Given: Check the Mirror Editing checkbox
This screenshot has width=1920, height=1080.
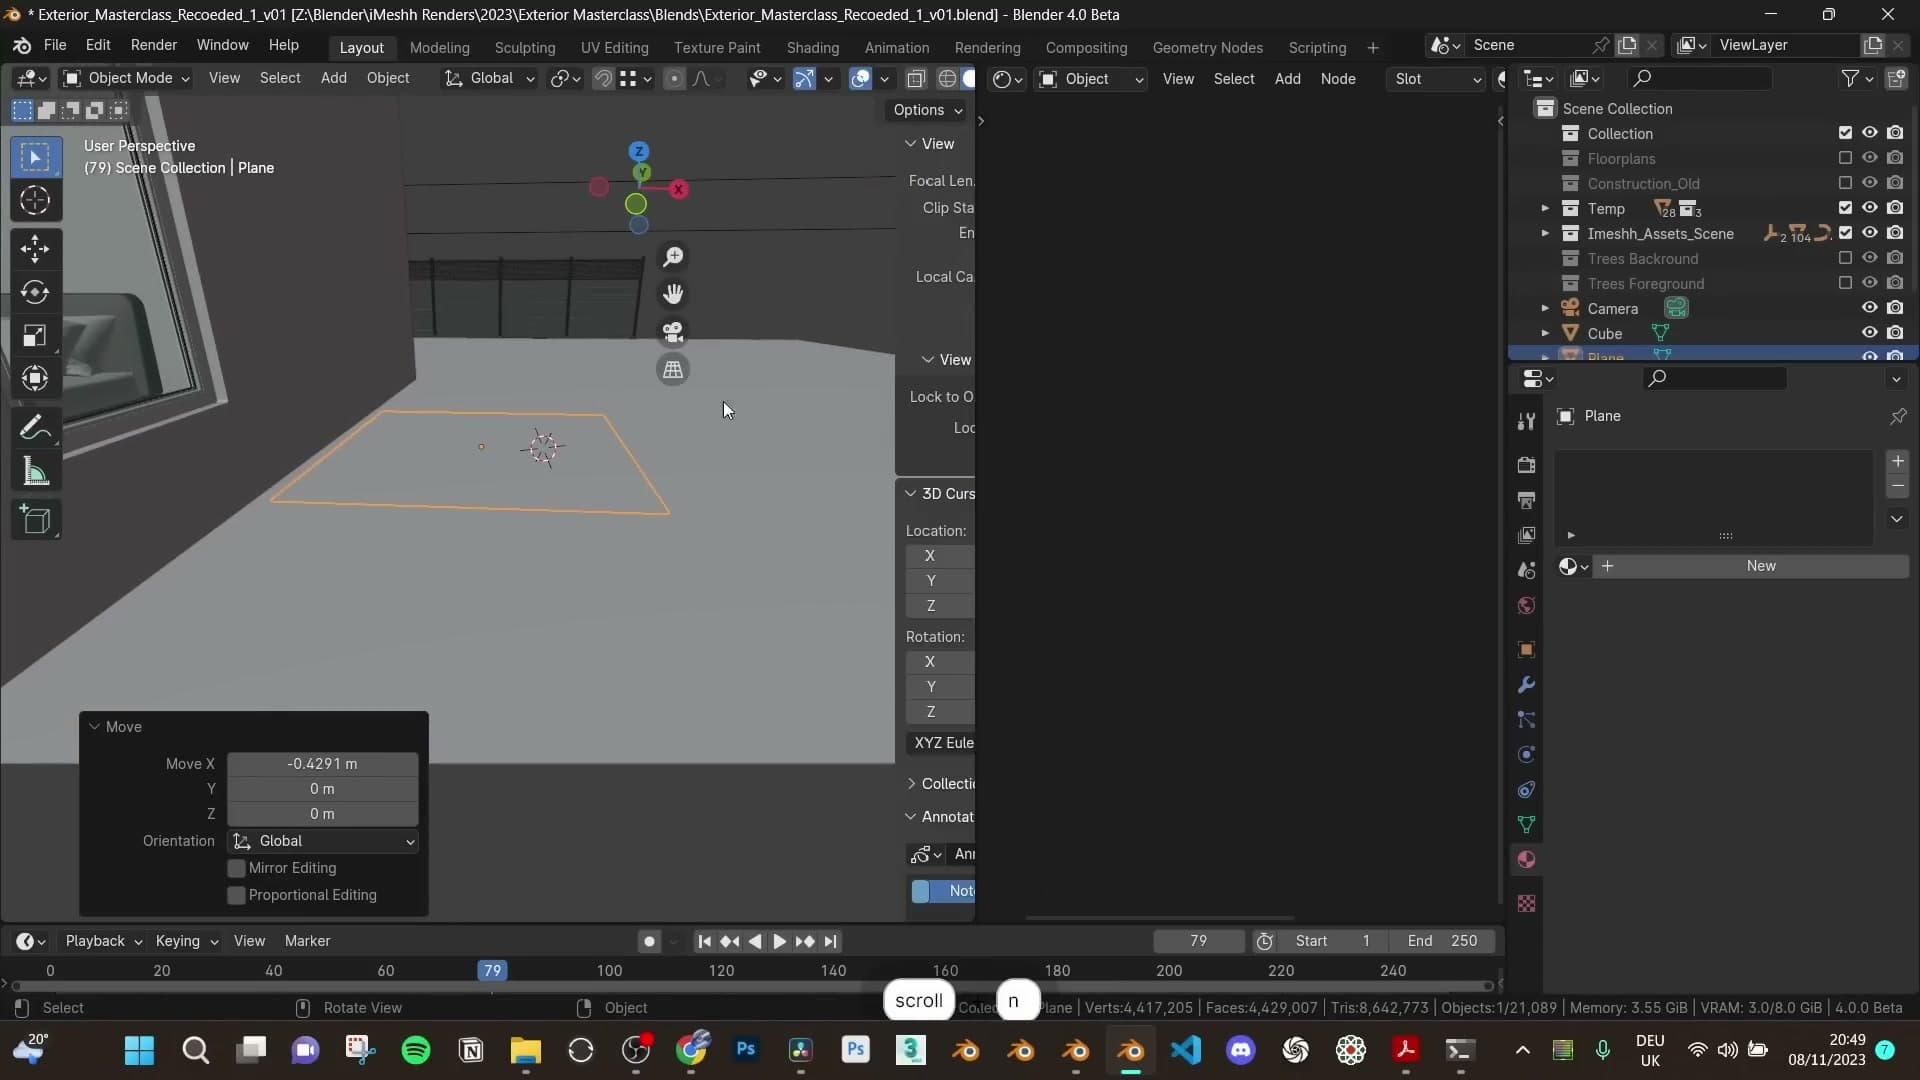Looking at the screenshot, I should point(237,868).
